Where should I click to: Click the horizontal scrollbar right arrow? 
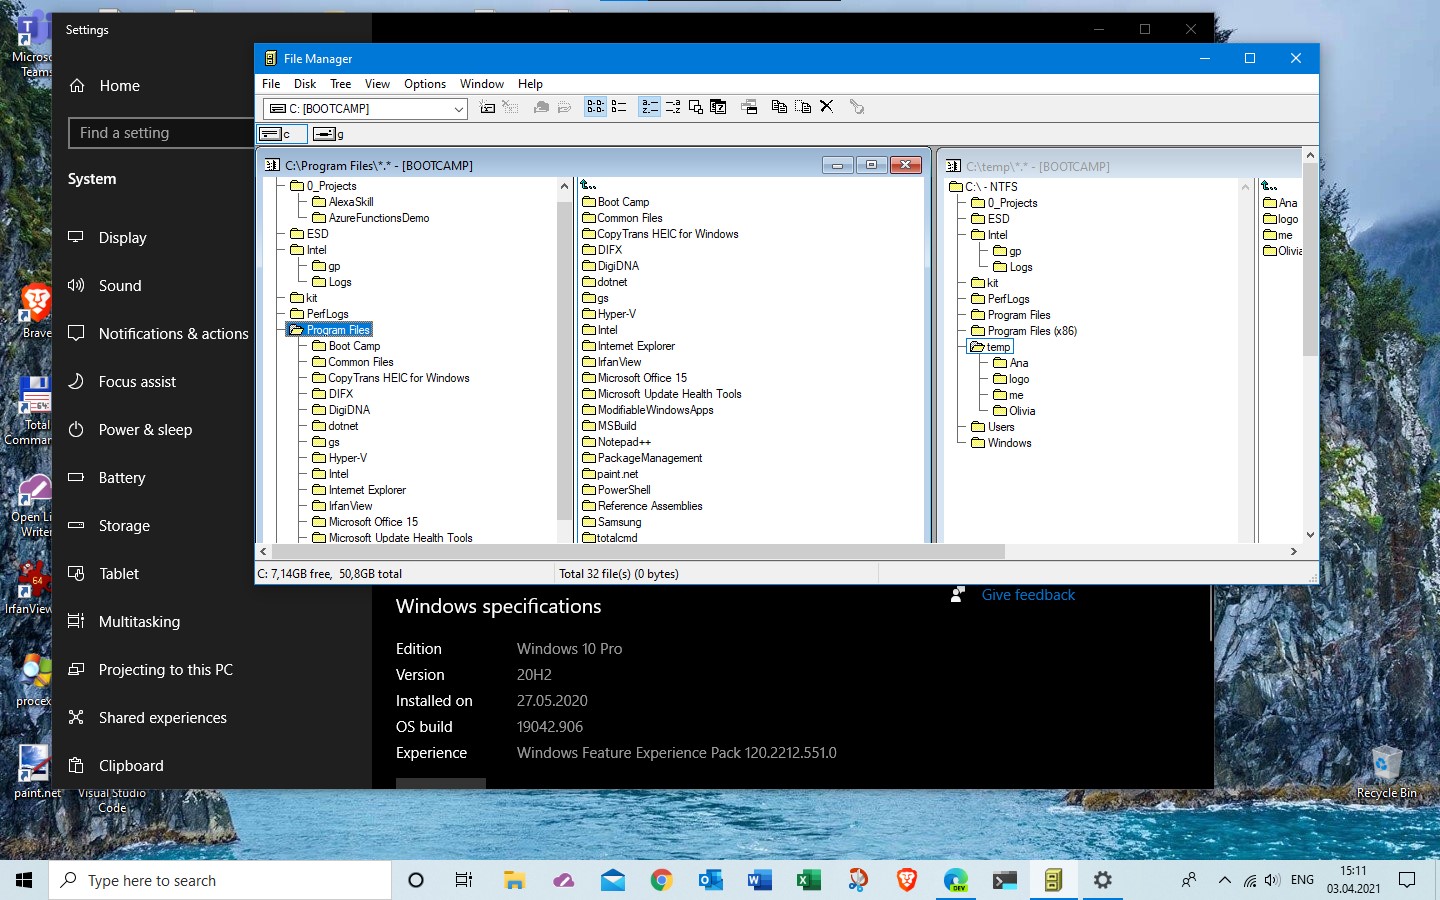(1293, 551)
